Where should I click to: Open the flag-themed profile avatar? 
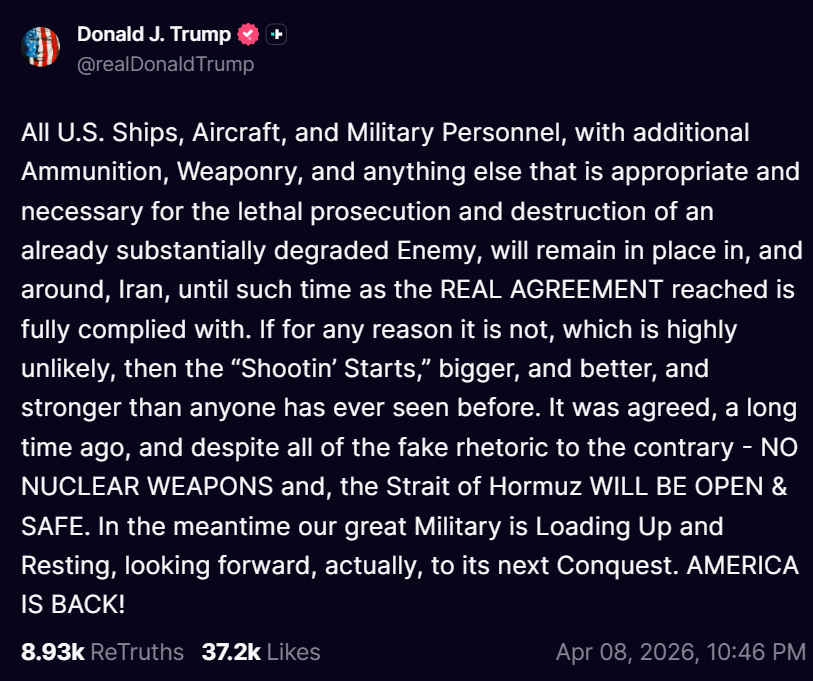(x=41, y=47)
